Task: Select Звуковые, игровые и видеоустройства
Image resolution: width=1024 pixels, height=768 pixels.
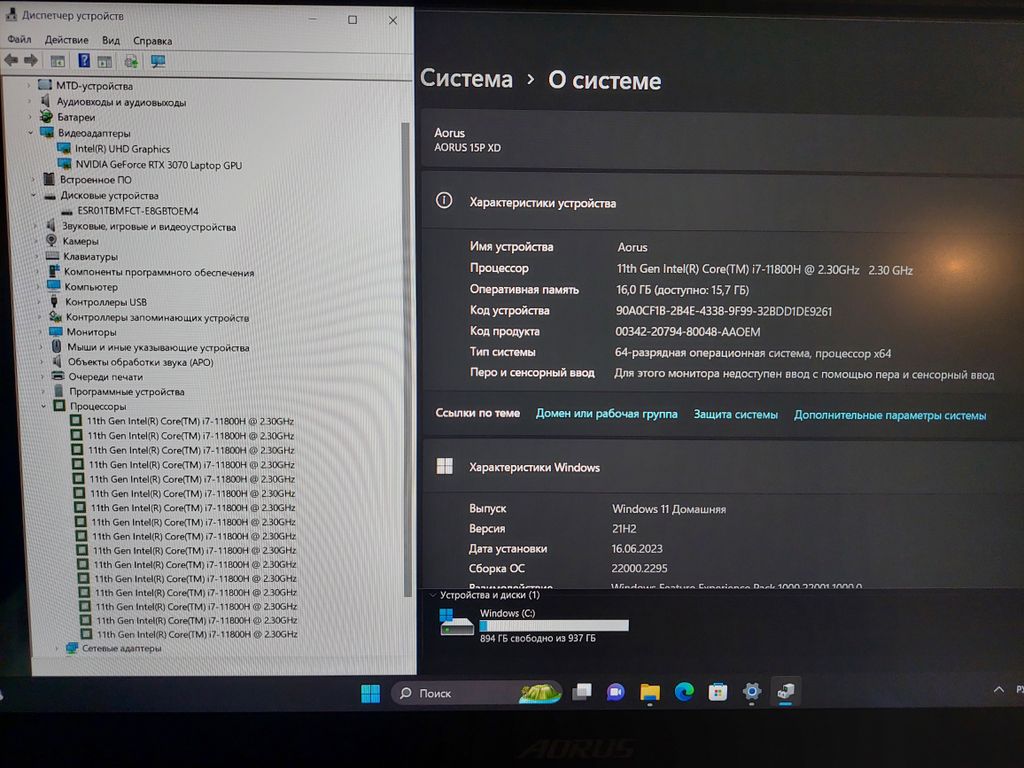Action: coord(149,227)
